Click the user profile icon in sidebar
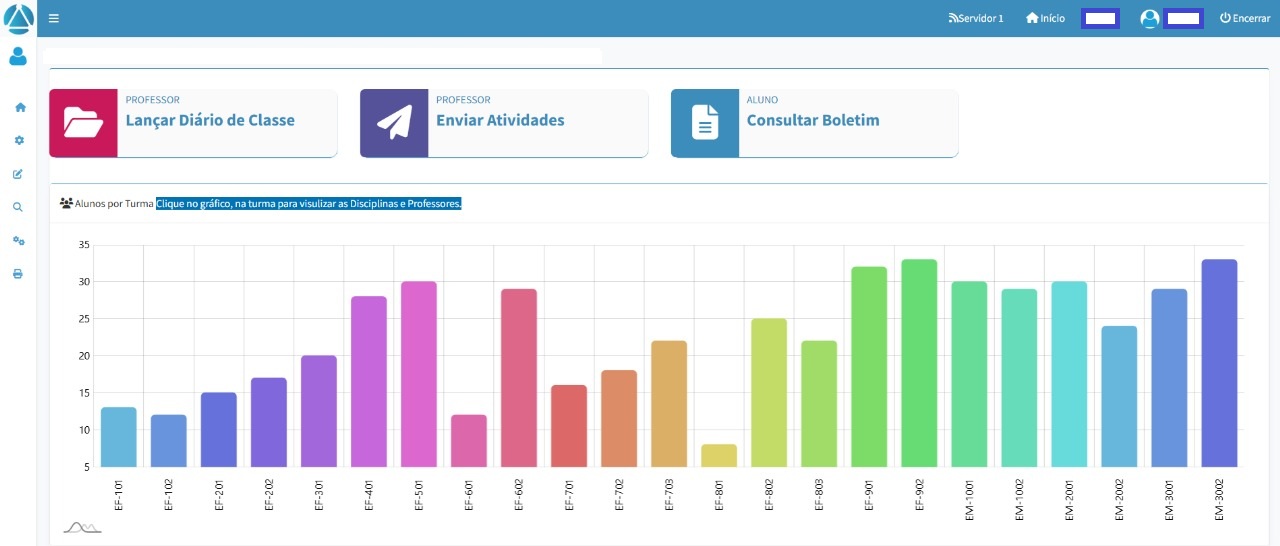This screenshot has height=546, width=1280. pyautogui.click(x=18, y=57)
